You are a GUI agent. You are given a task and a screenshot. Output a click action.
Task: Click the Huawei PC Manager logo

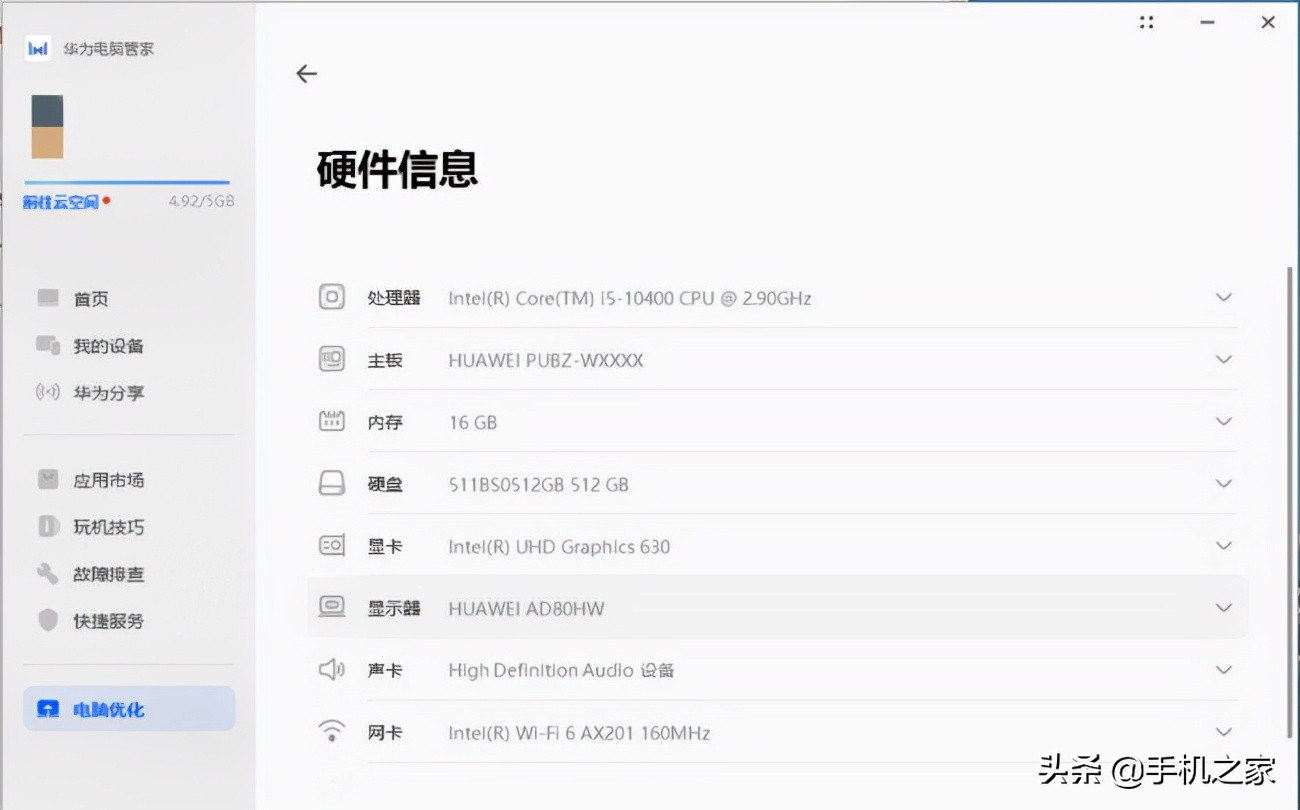(38, 48)
